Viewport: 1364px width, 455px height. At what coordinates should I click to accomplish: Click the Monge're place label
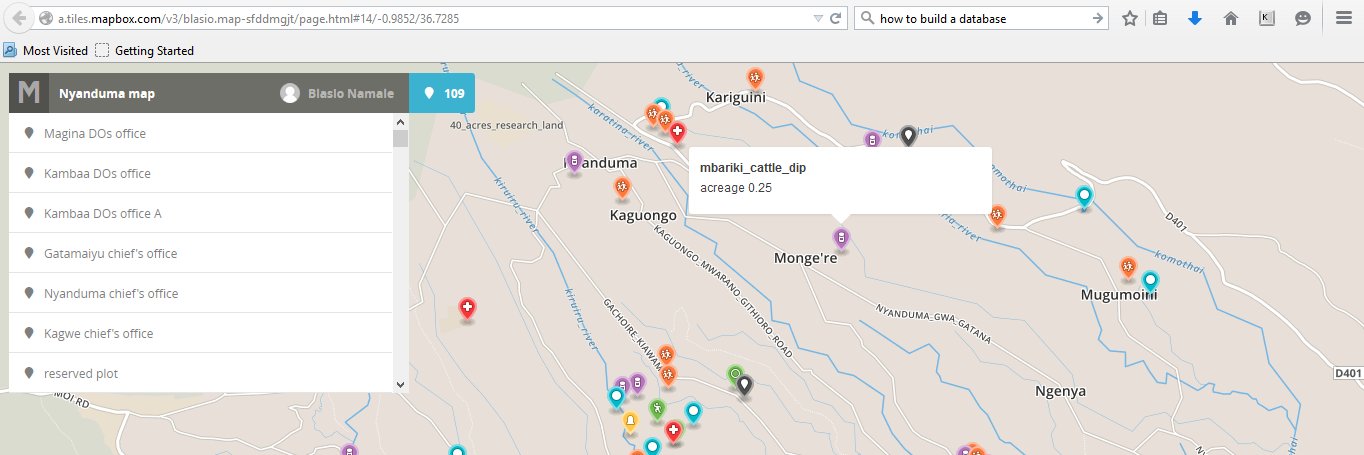point(805,258)
